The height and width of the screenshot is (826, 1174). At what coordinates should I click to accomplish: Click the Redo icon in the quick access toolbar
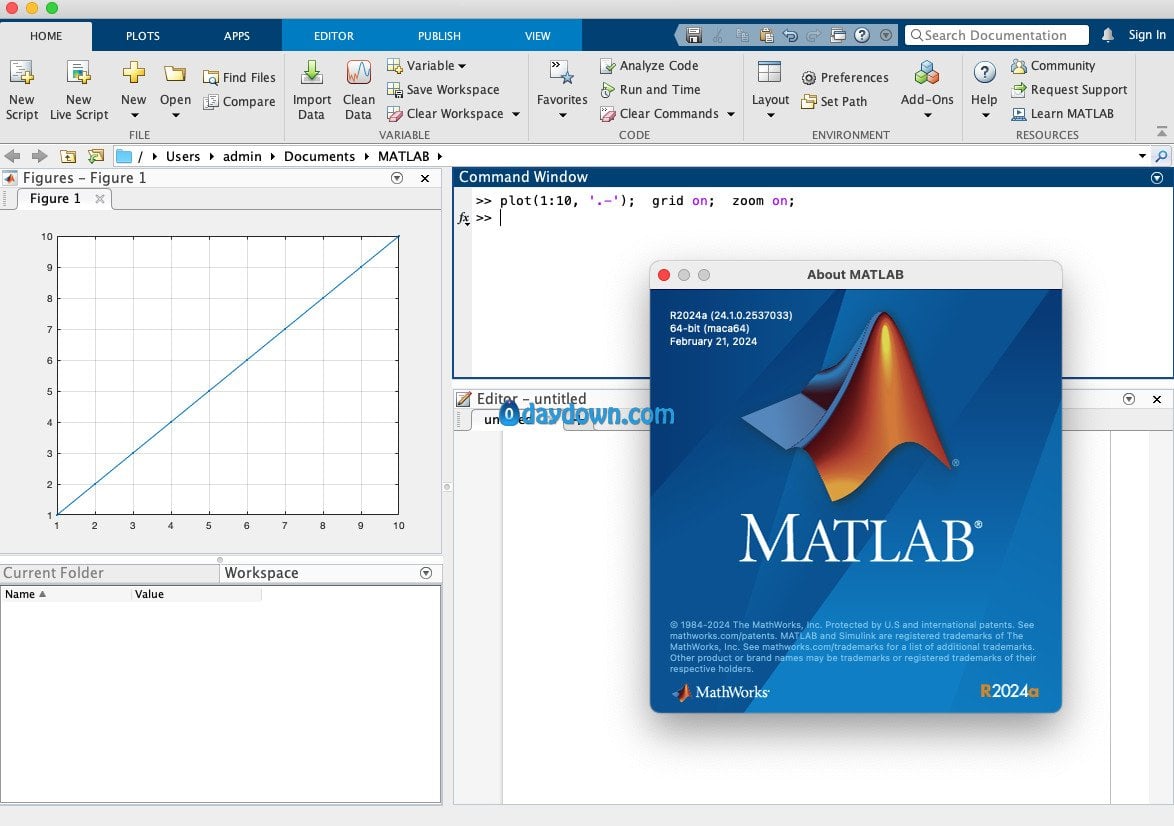coord(814,35)
